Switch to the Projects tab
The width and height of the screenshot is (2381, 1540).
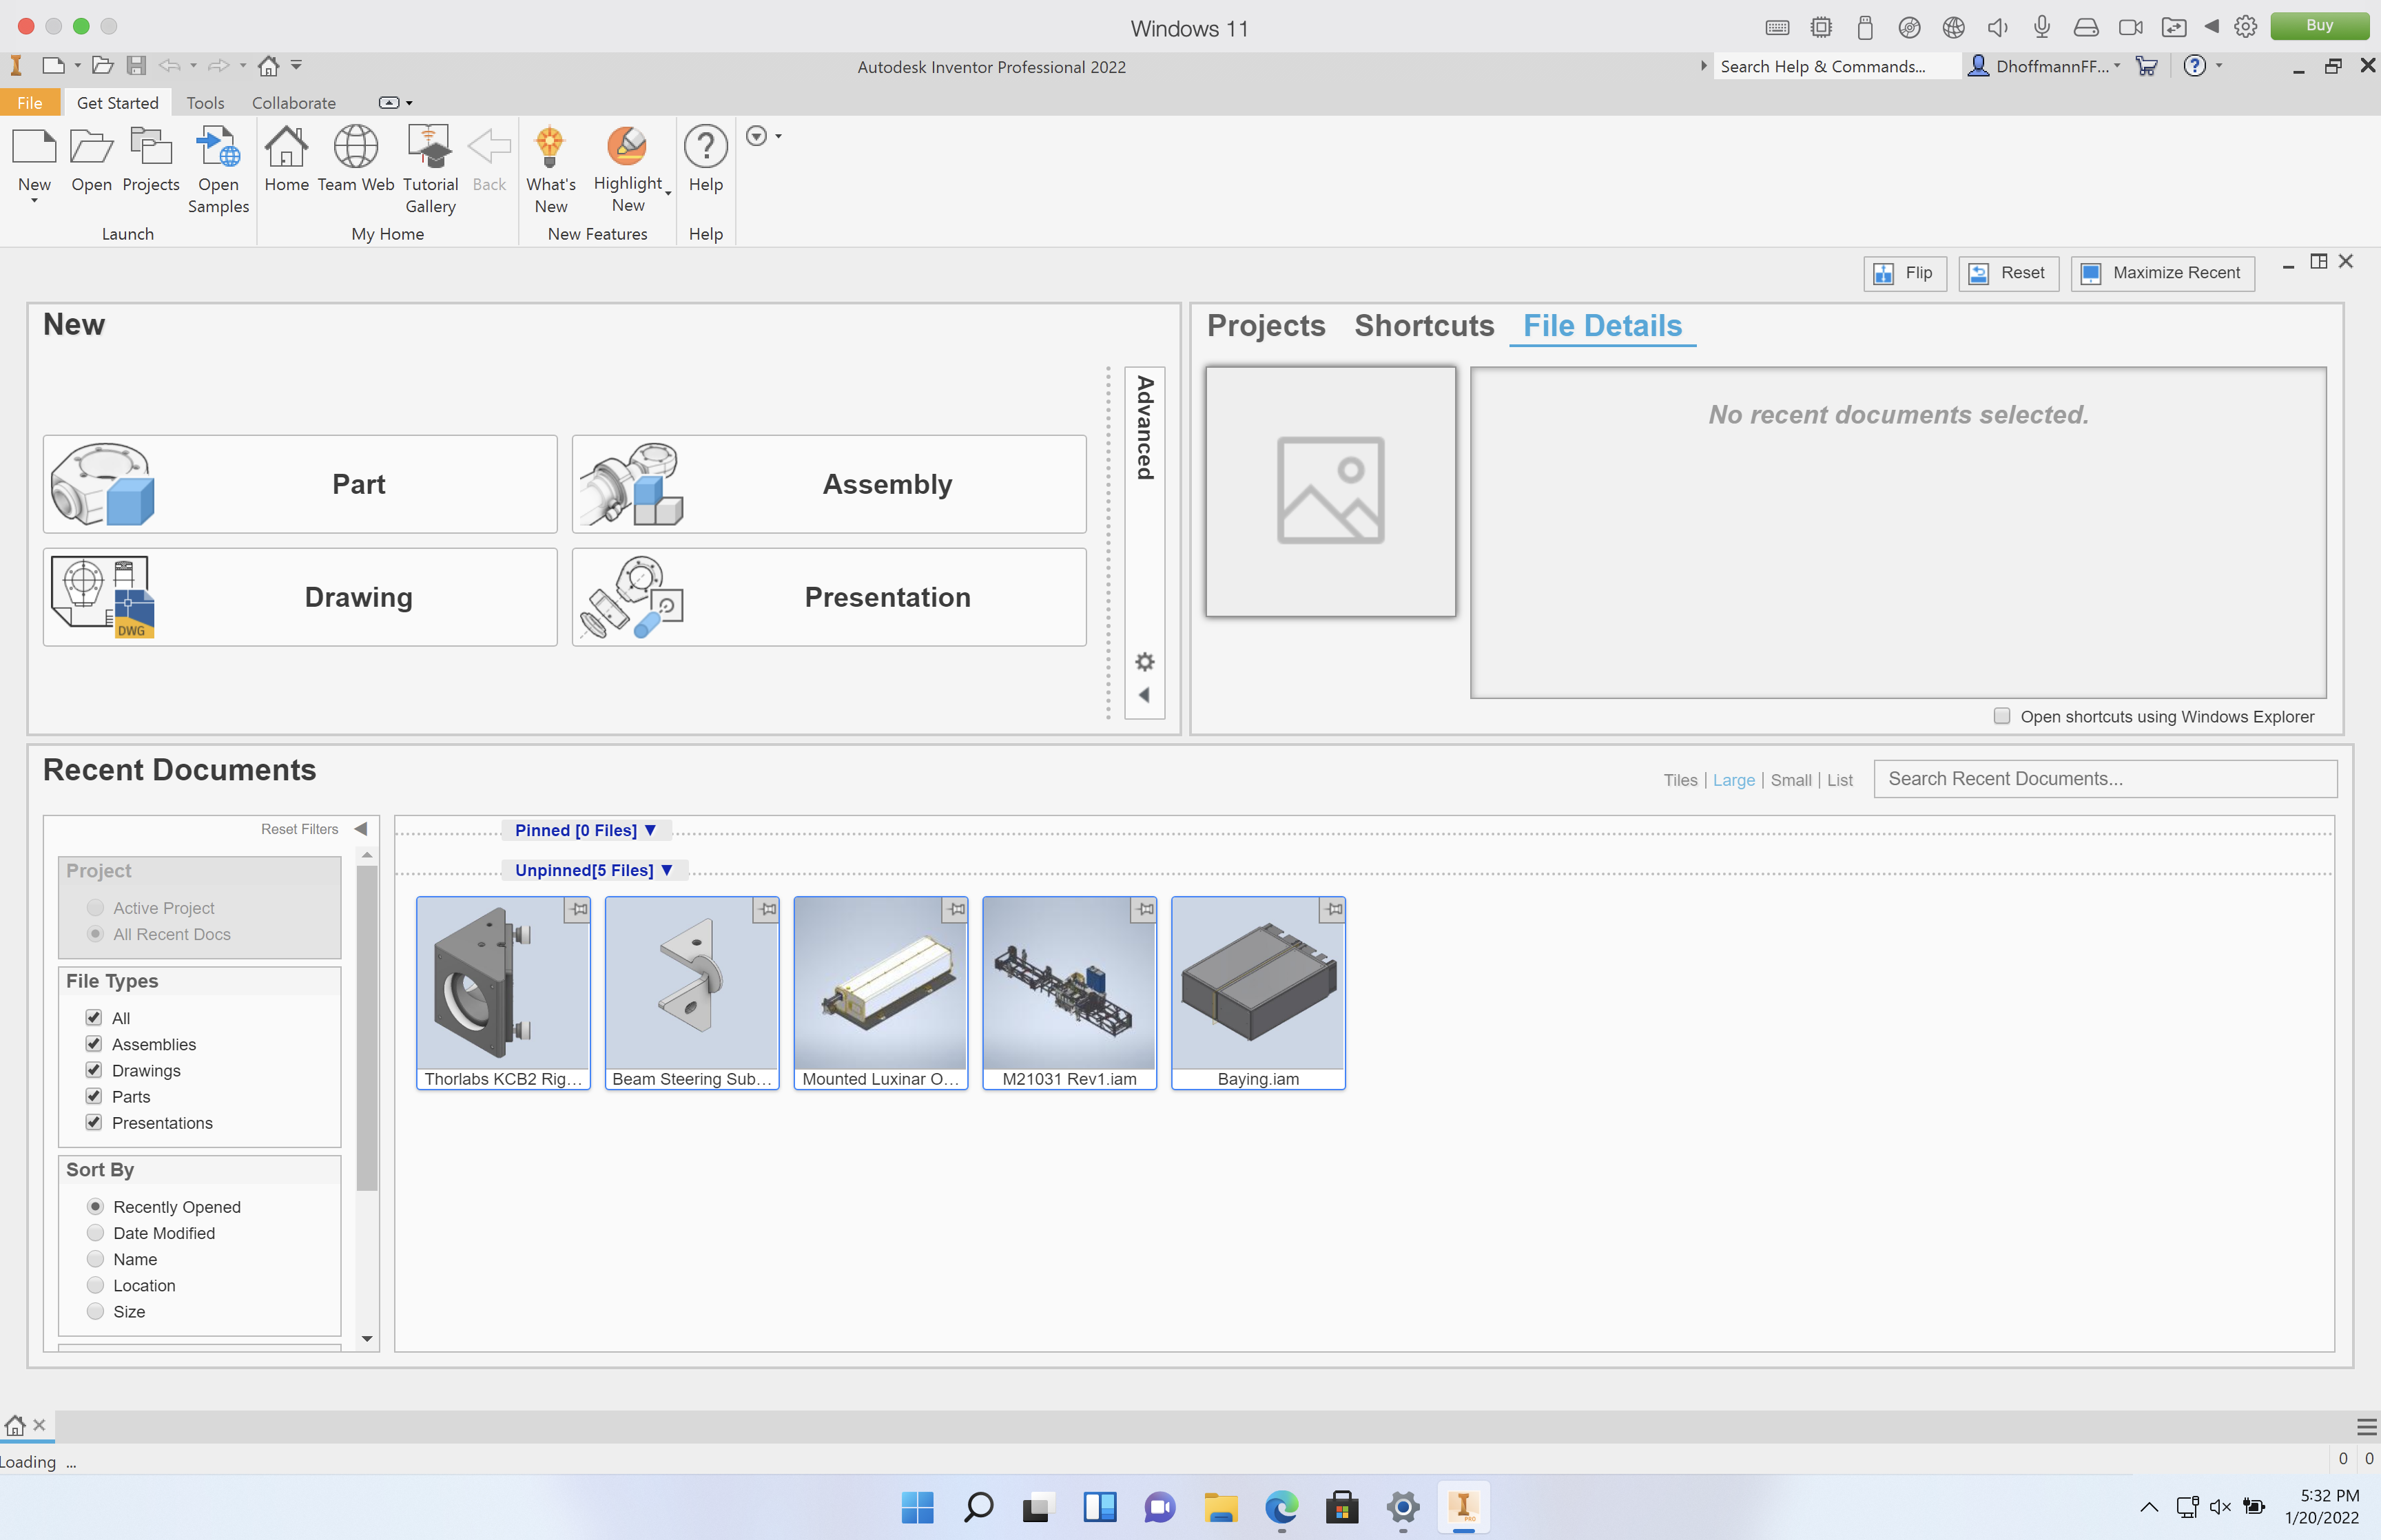(x=1267, y=326)
